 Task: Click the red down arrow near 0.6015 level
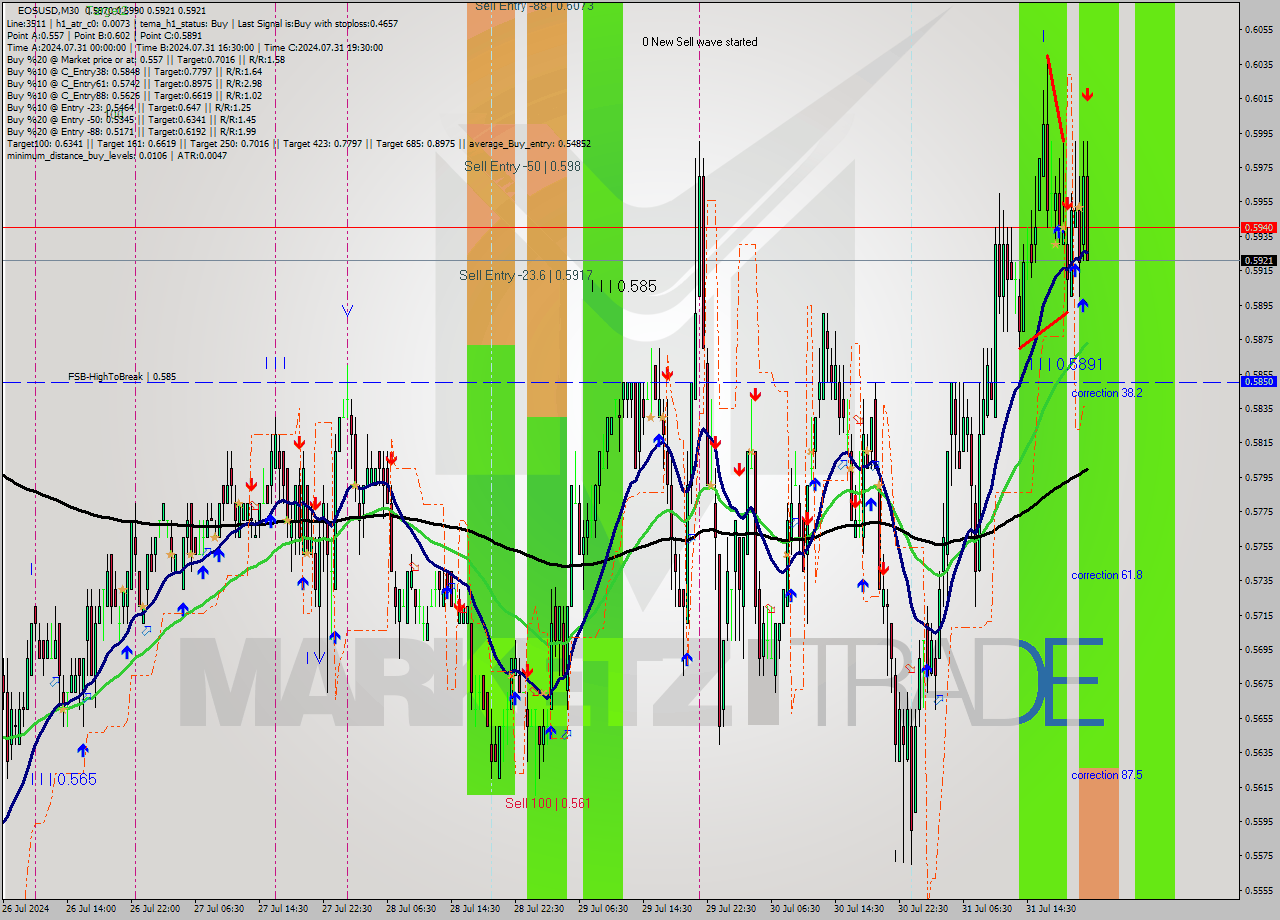click(1087, 95)
